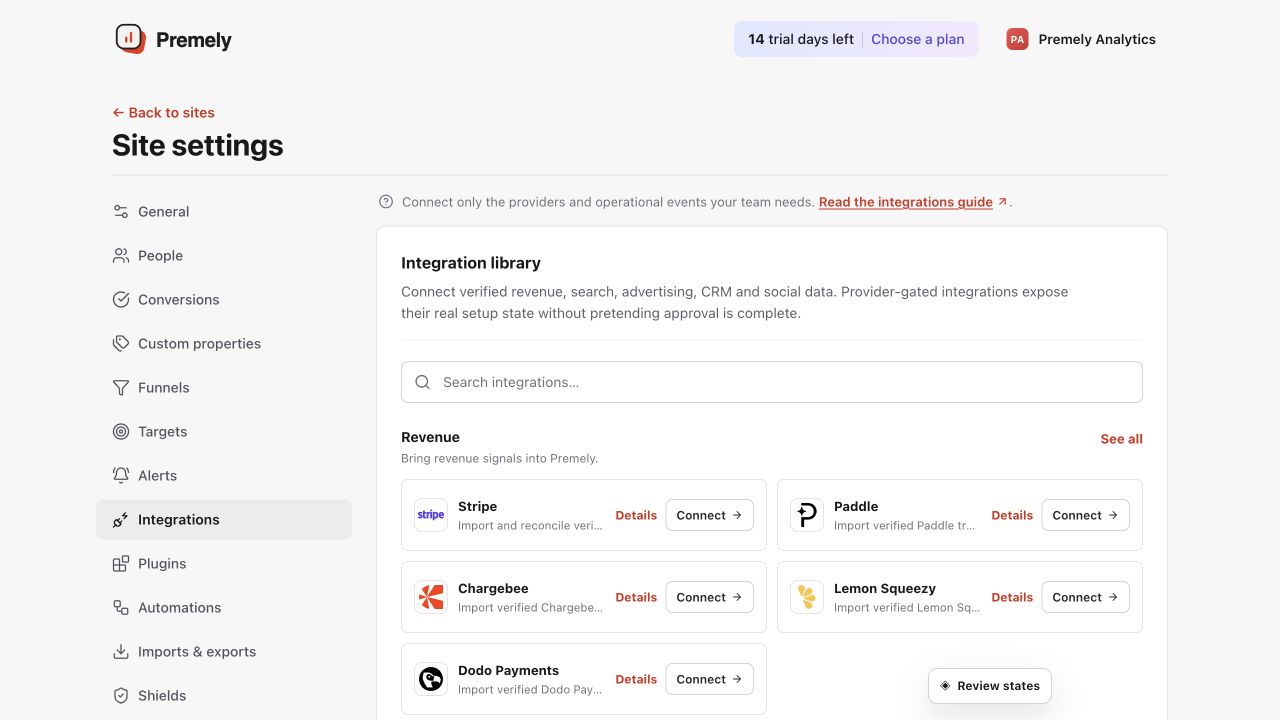Click the Custom properties tag icon
1280x720 pixels.
(121, 344)
